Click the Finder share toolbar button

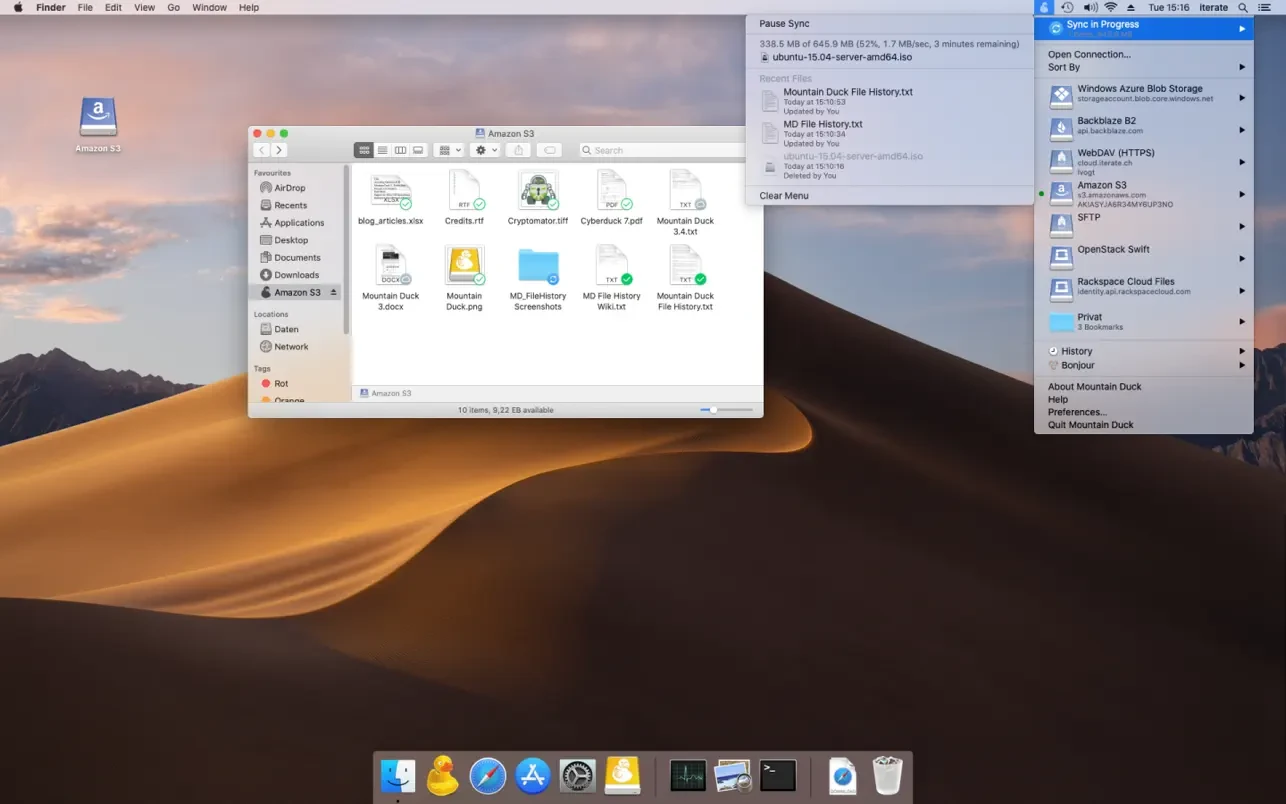coord(518,150)
